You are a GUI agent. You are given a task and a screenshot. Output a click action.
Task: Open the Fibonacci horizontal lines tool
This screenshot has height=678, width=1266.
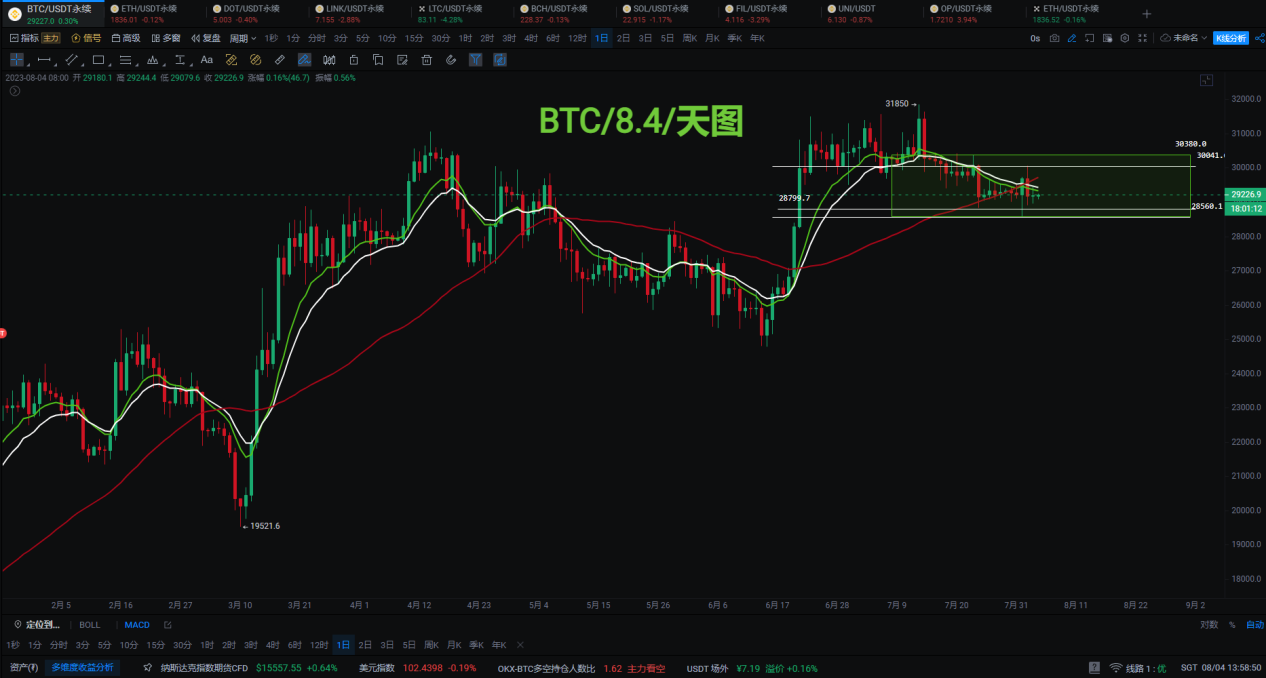(x=125, y=60)
